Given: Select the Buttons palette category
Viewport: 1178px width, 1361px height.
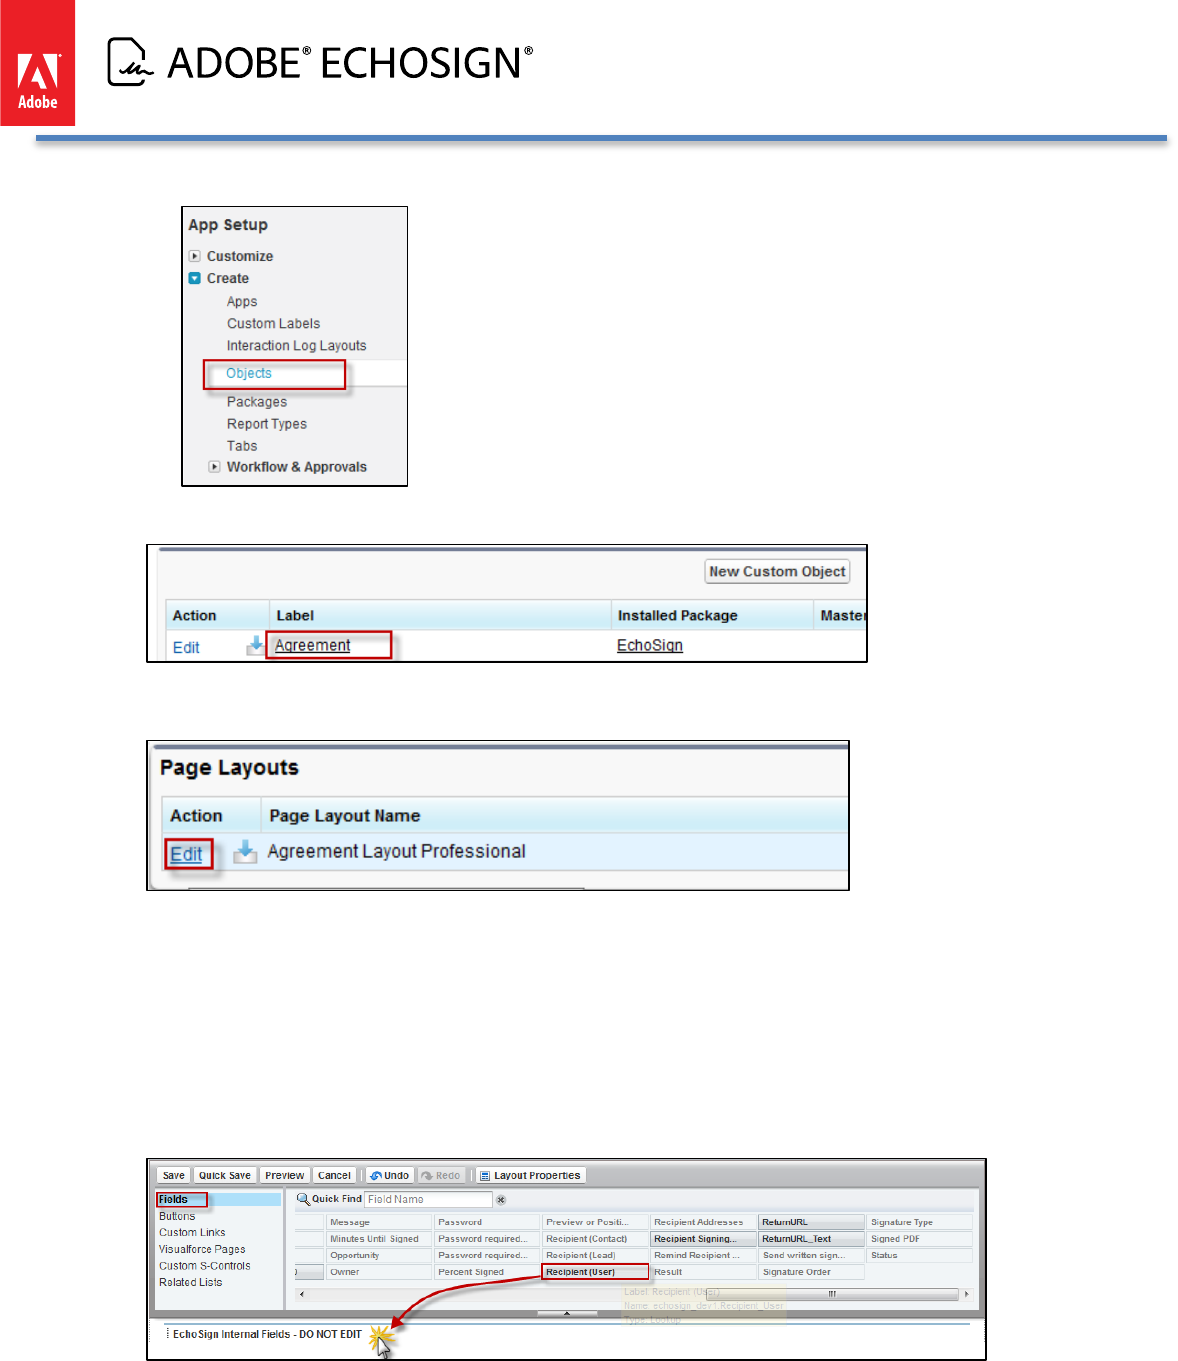Looking at the screenshot, I should click(177, 1216).
